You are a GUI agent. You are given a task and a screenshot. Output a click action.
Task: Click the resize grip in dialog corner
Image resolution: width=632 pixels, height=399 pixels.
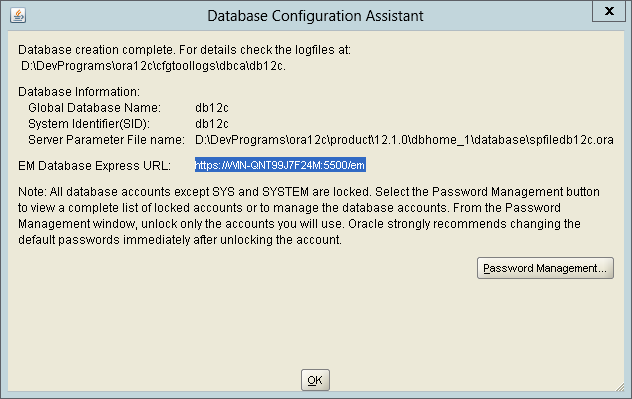click(x=620, y=387)
